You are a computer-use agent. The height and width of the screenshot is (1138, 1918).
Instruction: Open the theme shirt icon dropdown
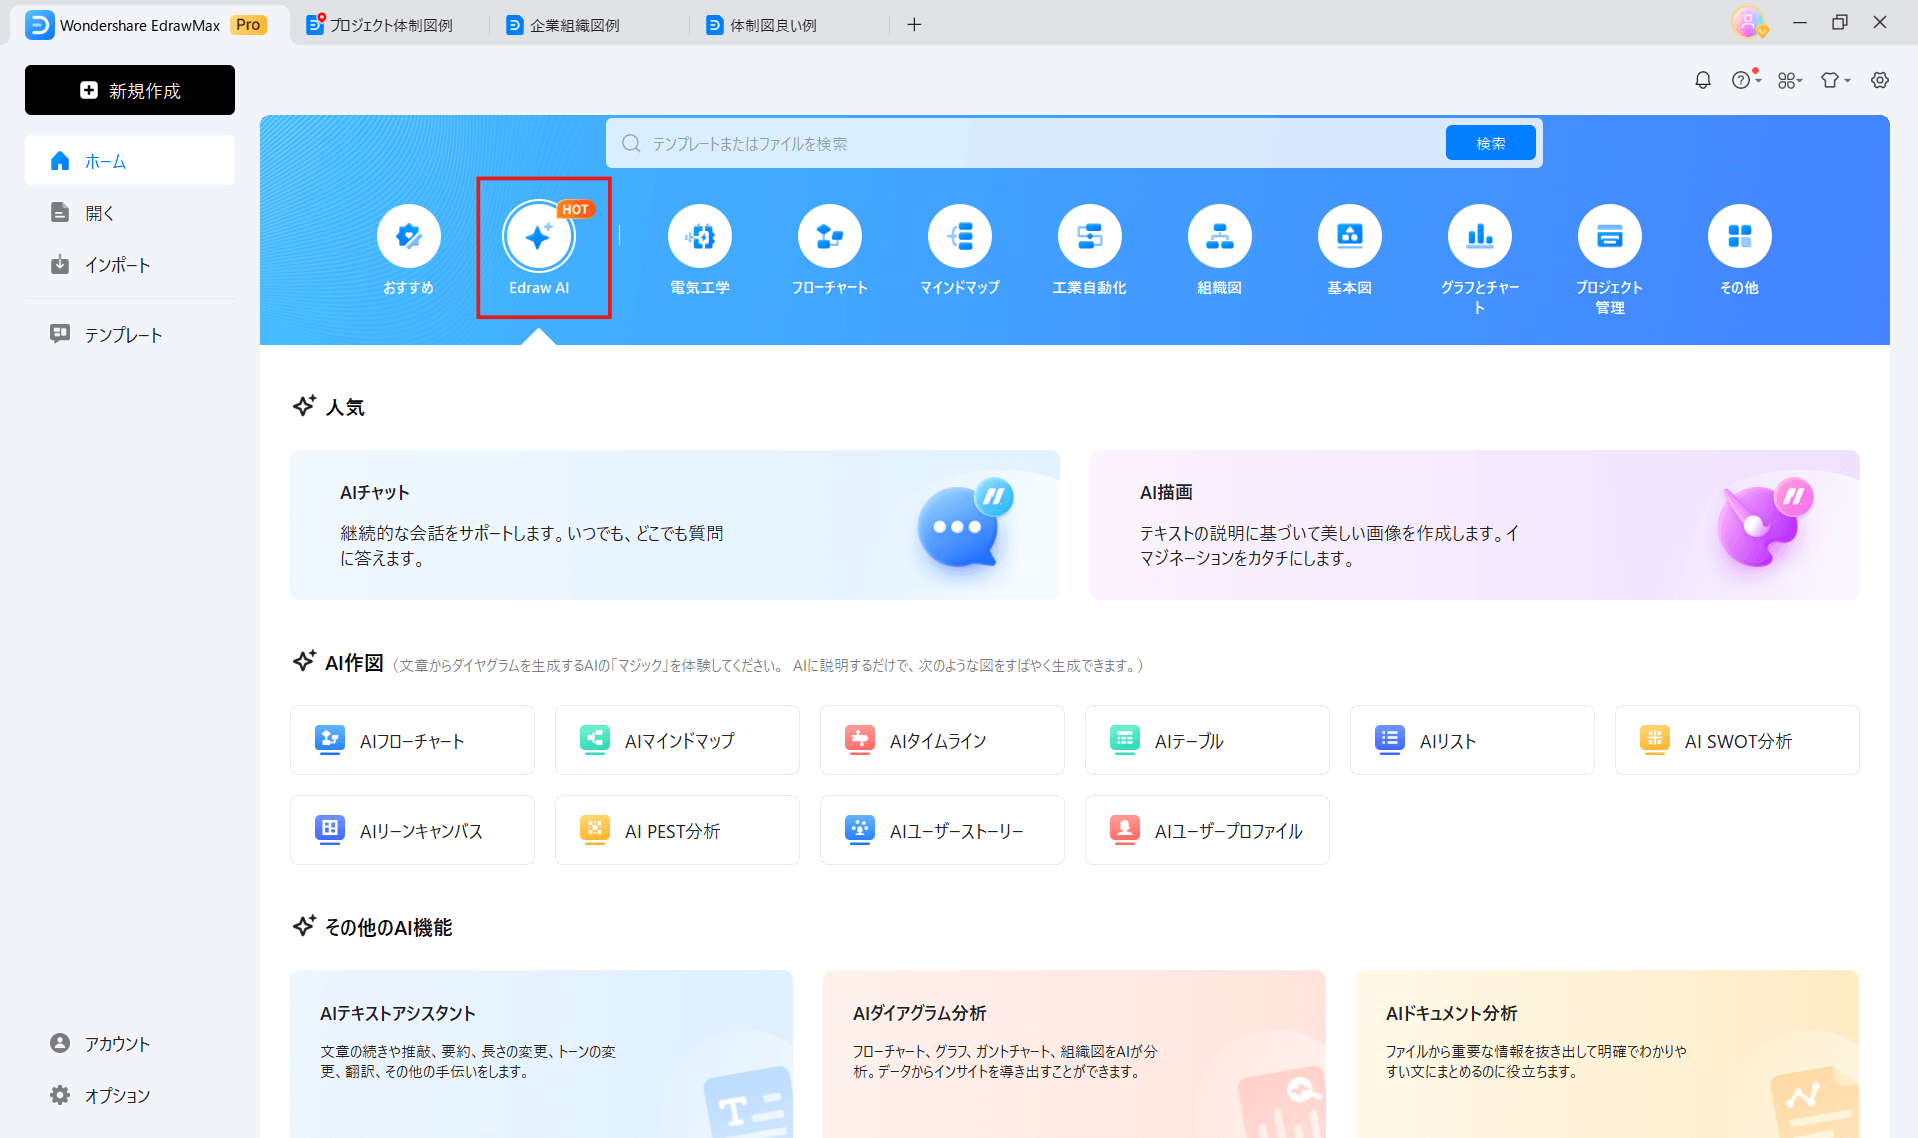1835,80
